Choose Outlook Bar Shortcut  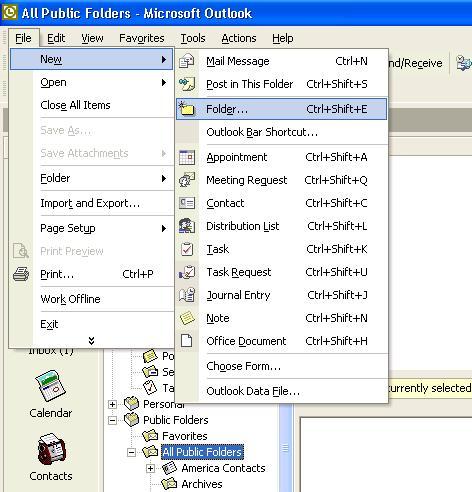click(x=282, y=132)
